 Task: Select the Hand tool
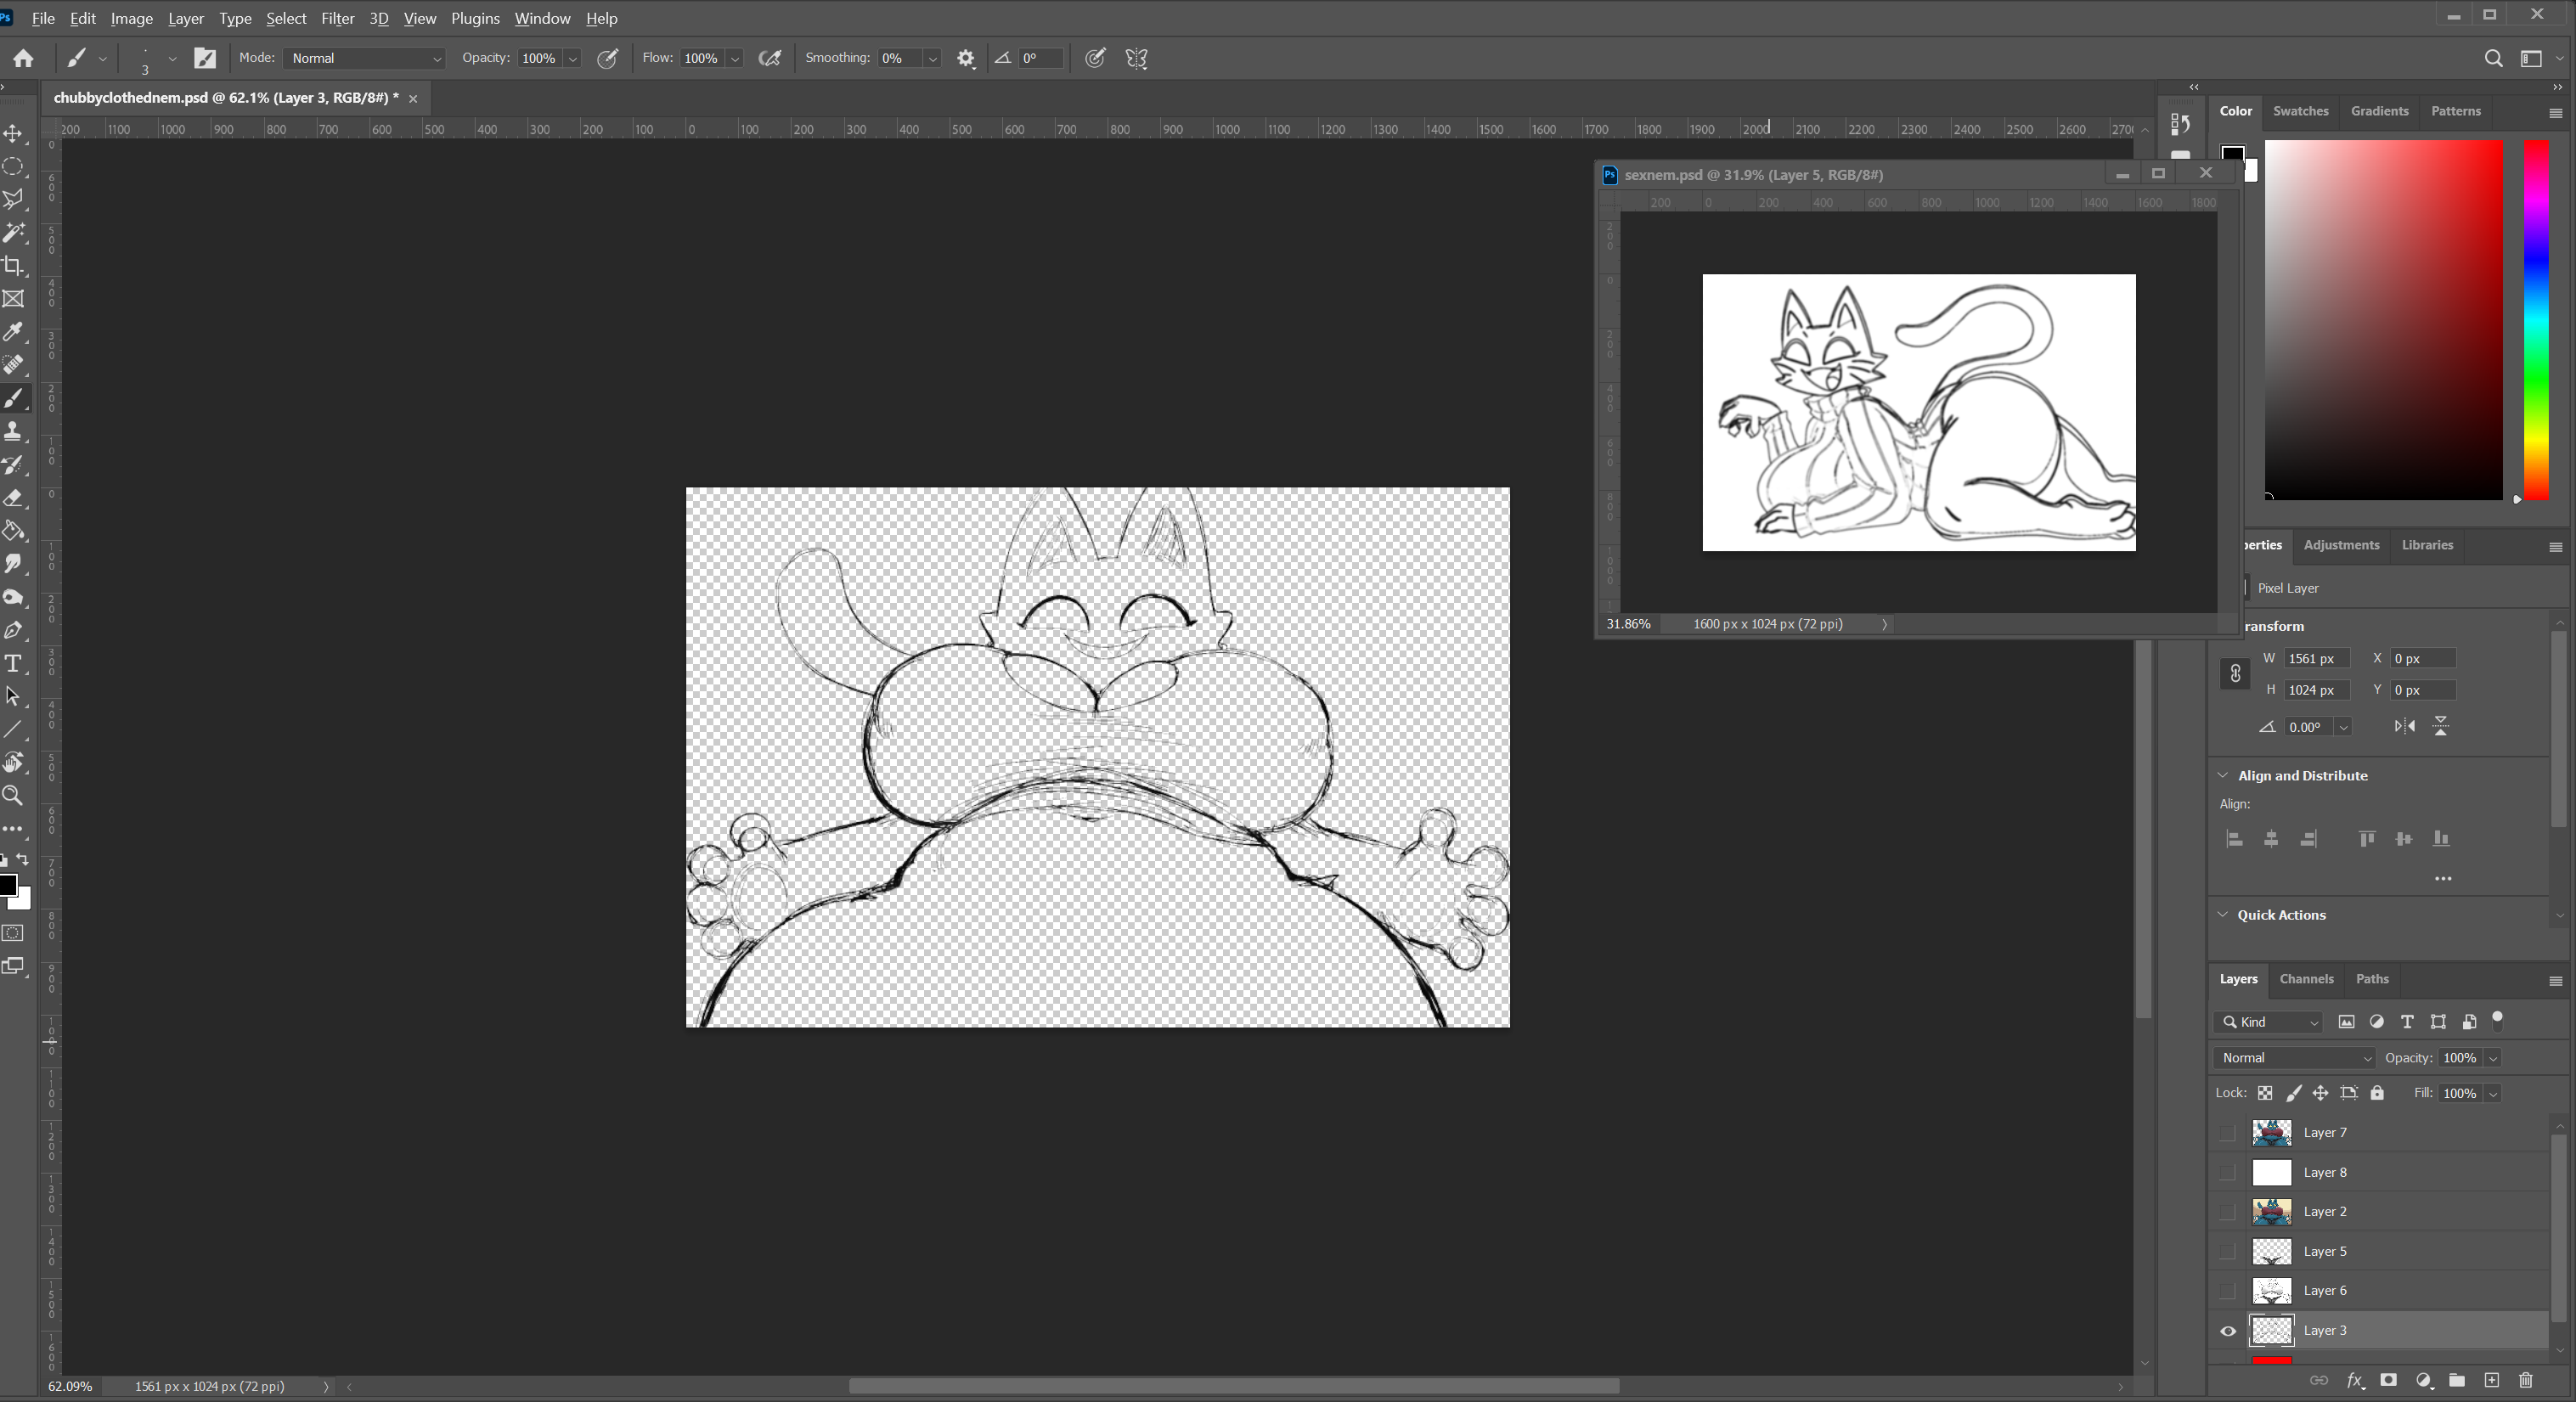coord(14,763)
